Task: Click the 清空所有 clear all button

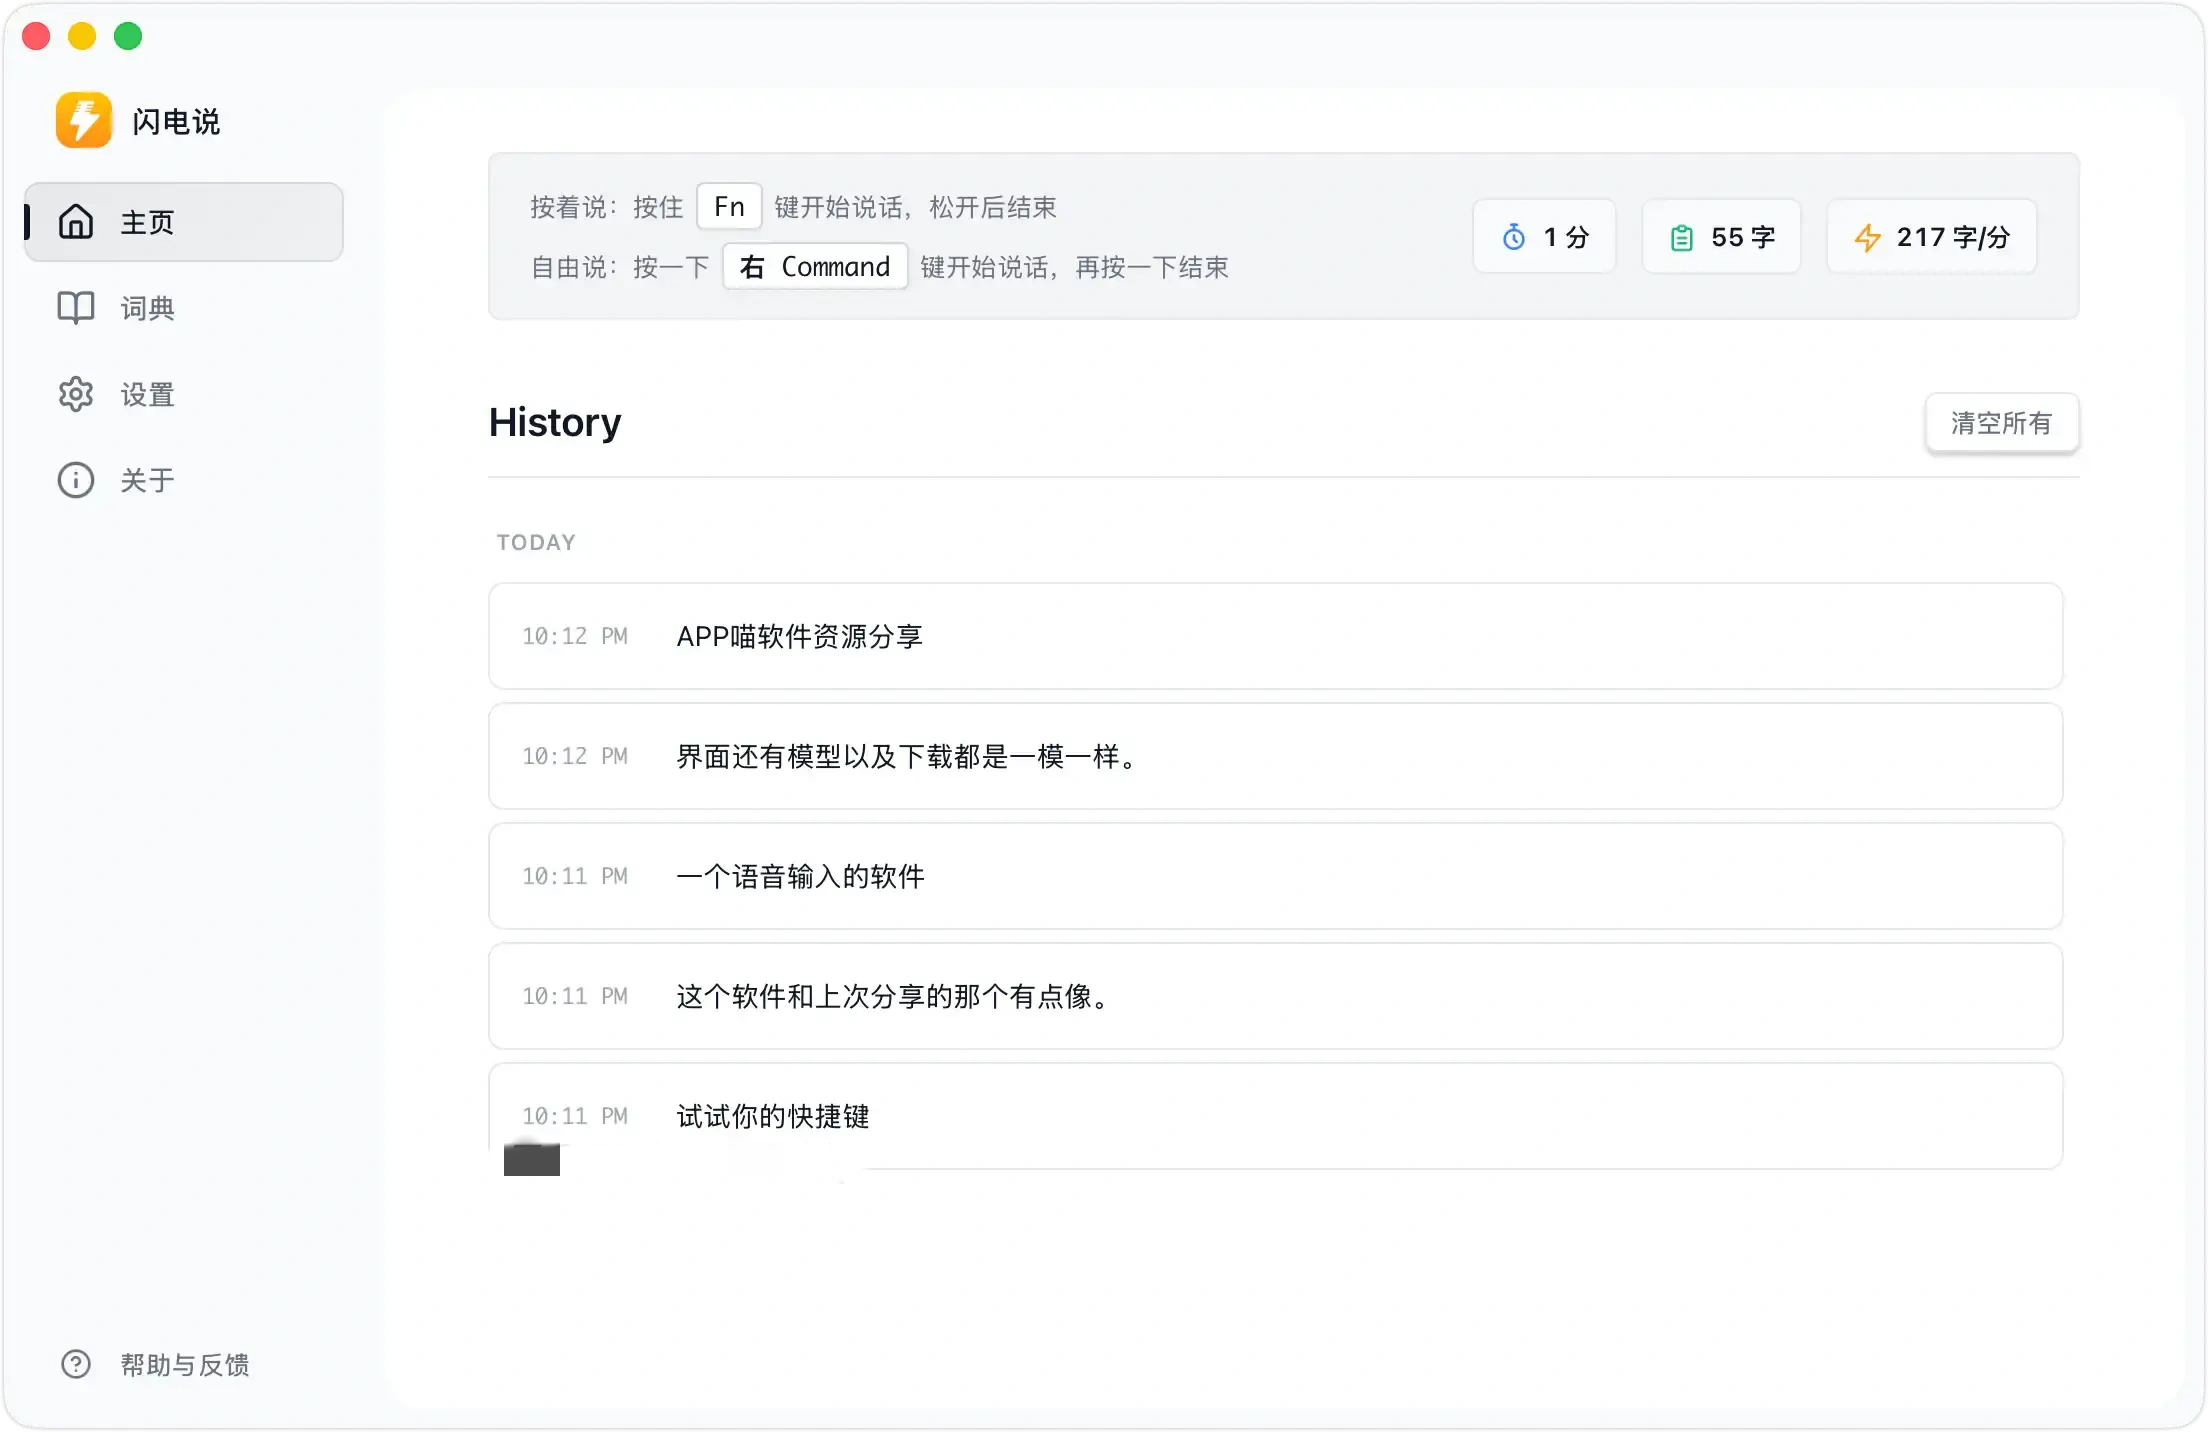Action: 2002,423
